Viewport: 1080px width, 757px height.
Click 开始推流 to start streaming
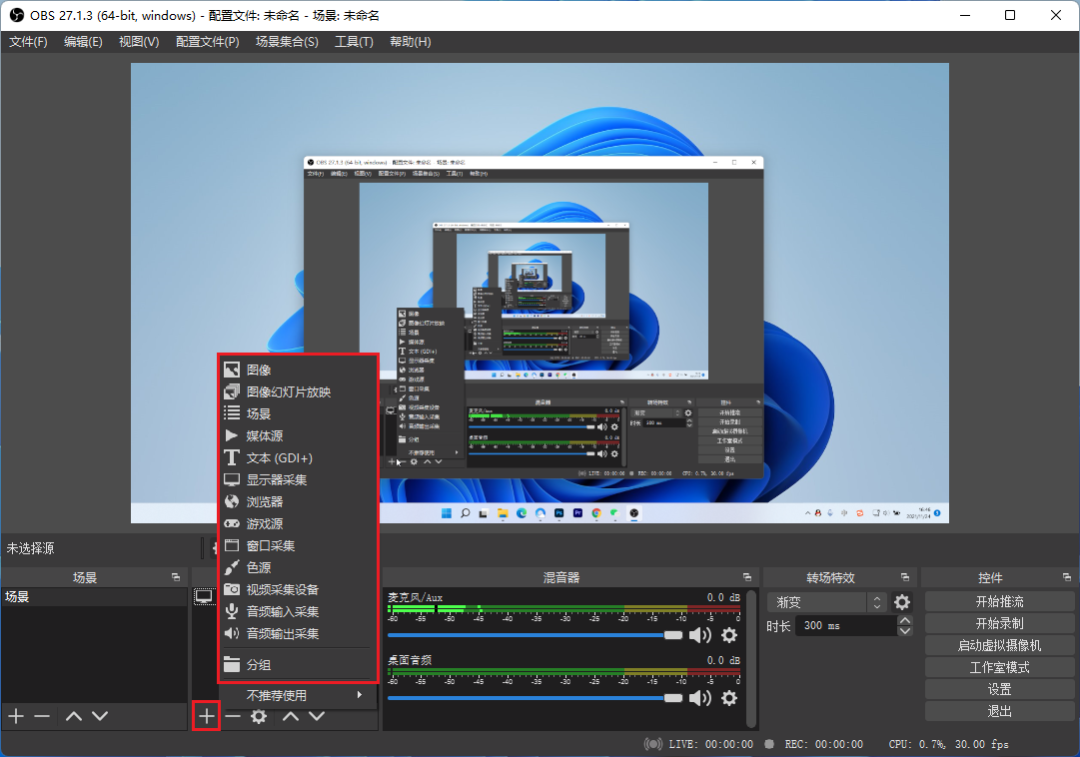coord(999,601)
